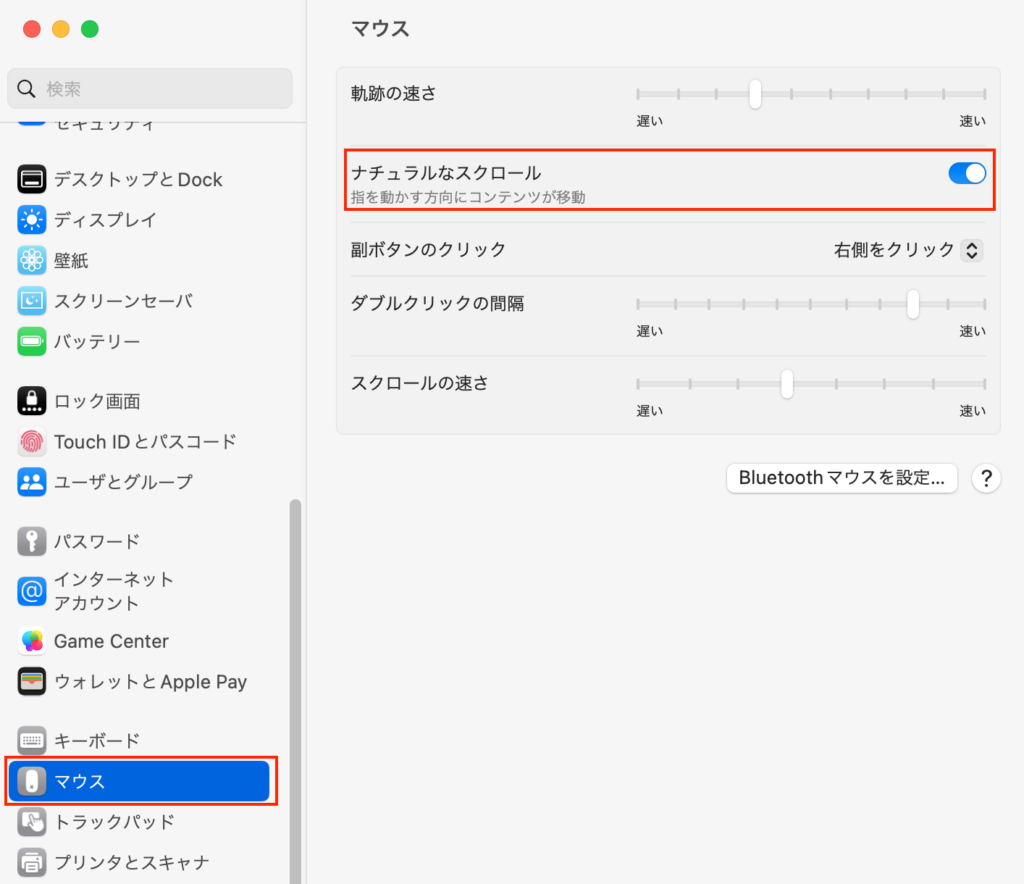
Task: Minimize window with yellow button
Action: pos(61,29)
